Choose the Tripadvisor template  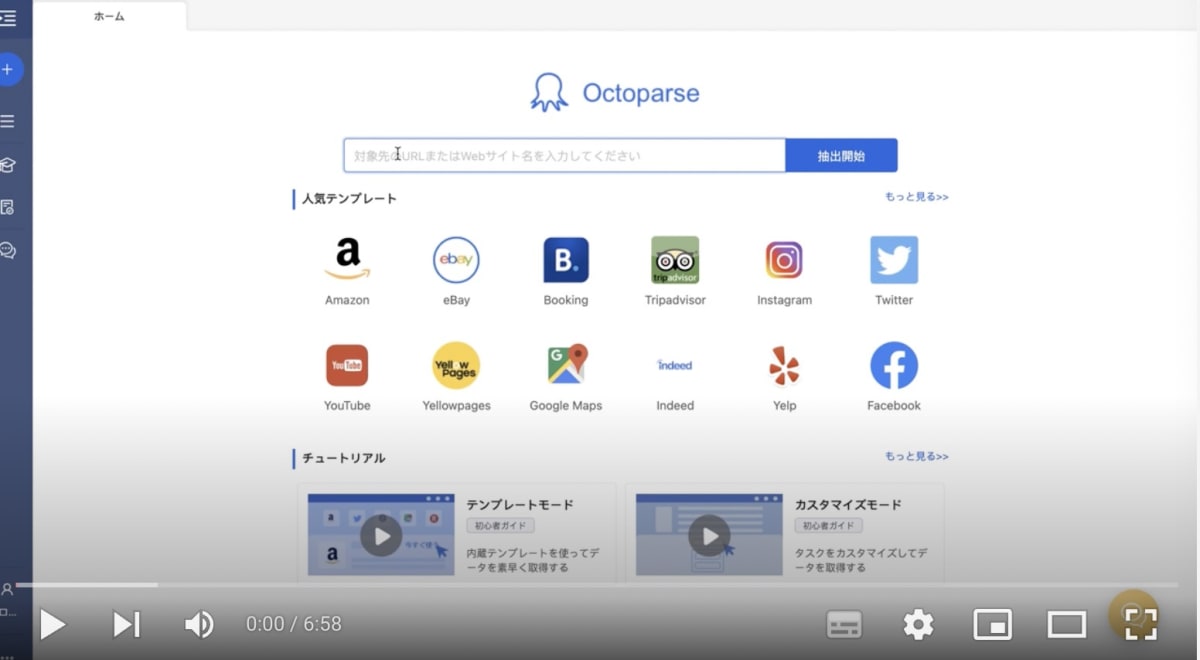click(x=675, y=260)
